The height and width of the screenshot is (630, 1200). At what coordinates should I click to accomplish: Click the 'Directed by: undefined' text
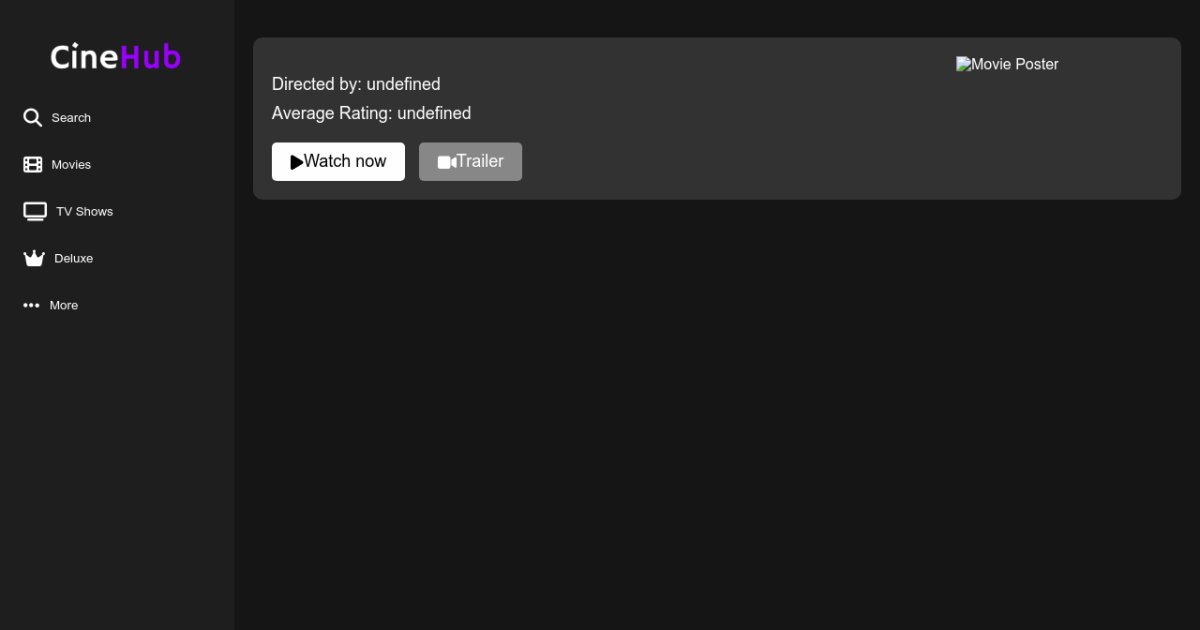[356, 84]
